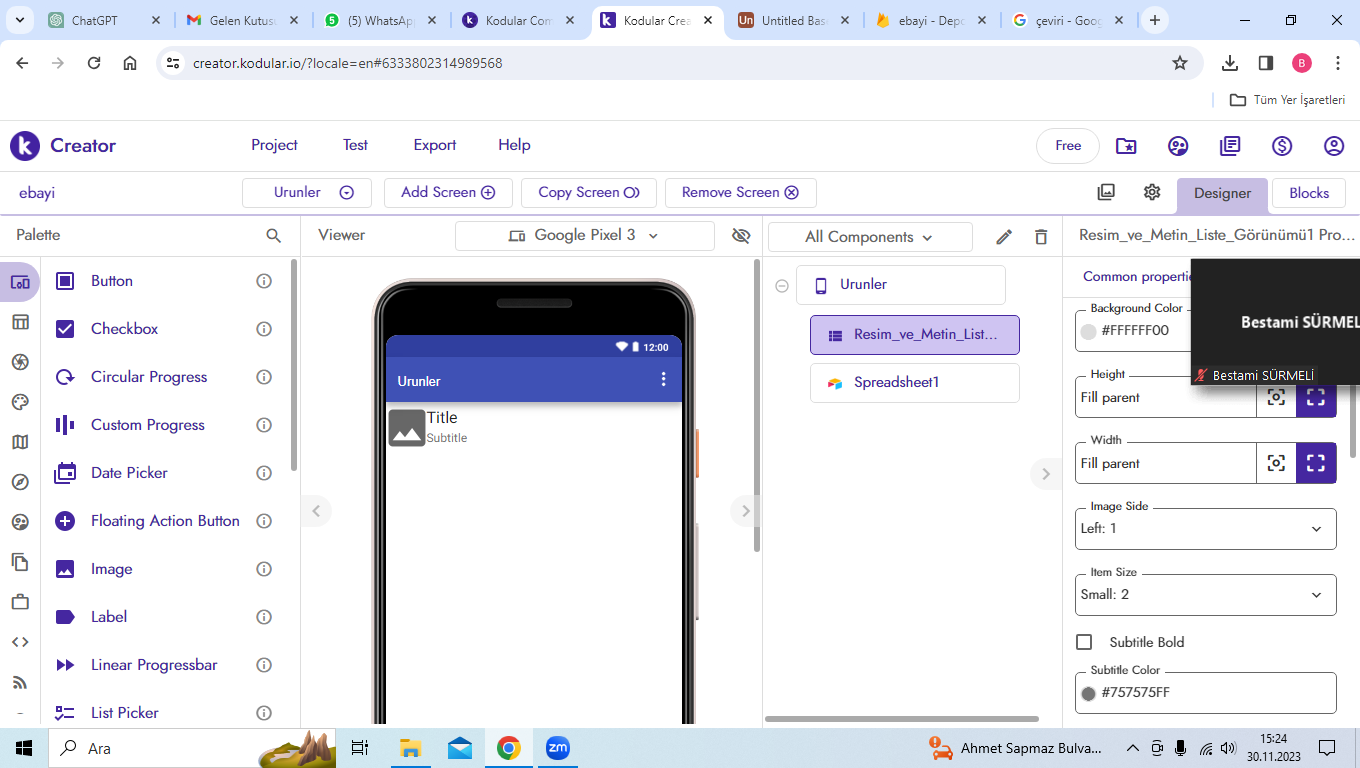The image size is (1360, 768).
Task: Click info icon next to Checkbox component
Action: [x=264, y=329]
